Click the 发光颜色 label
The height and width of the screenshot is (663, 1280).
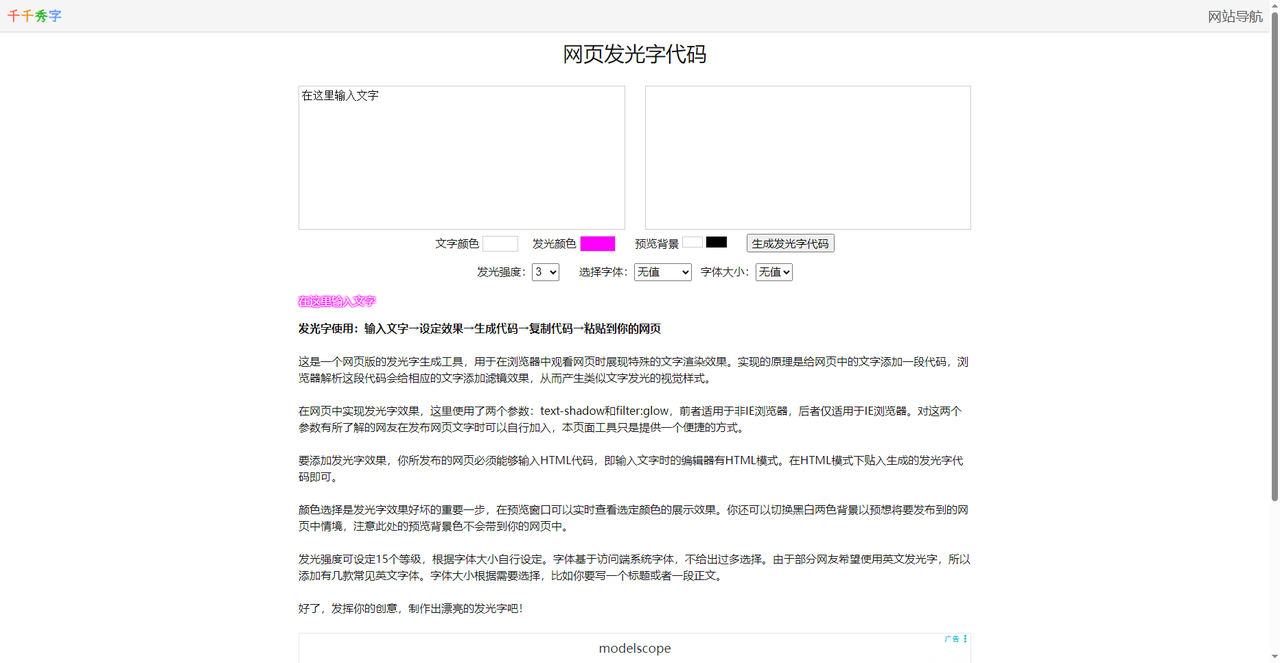click(554, 244)
